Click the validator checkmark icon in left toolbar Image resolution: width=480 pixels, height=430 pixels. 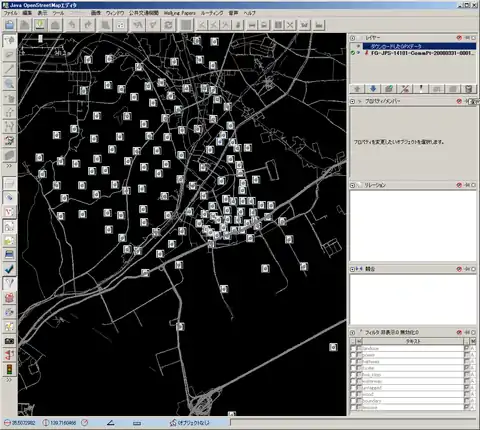[x=10, y=269]
